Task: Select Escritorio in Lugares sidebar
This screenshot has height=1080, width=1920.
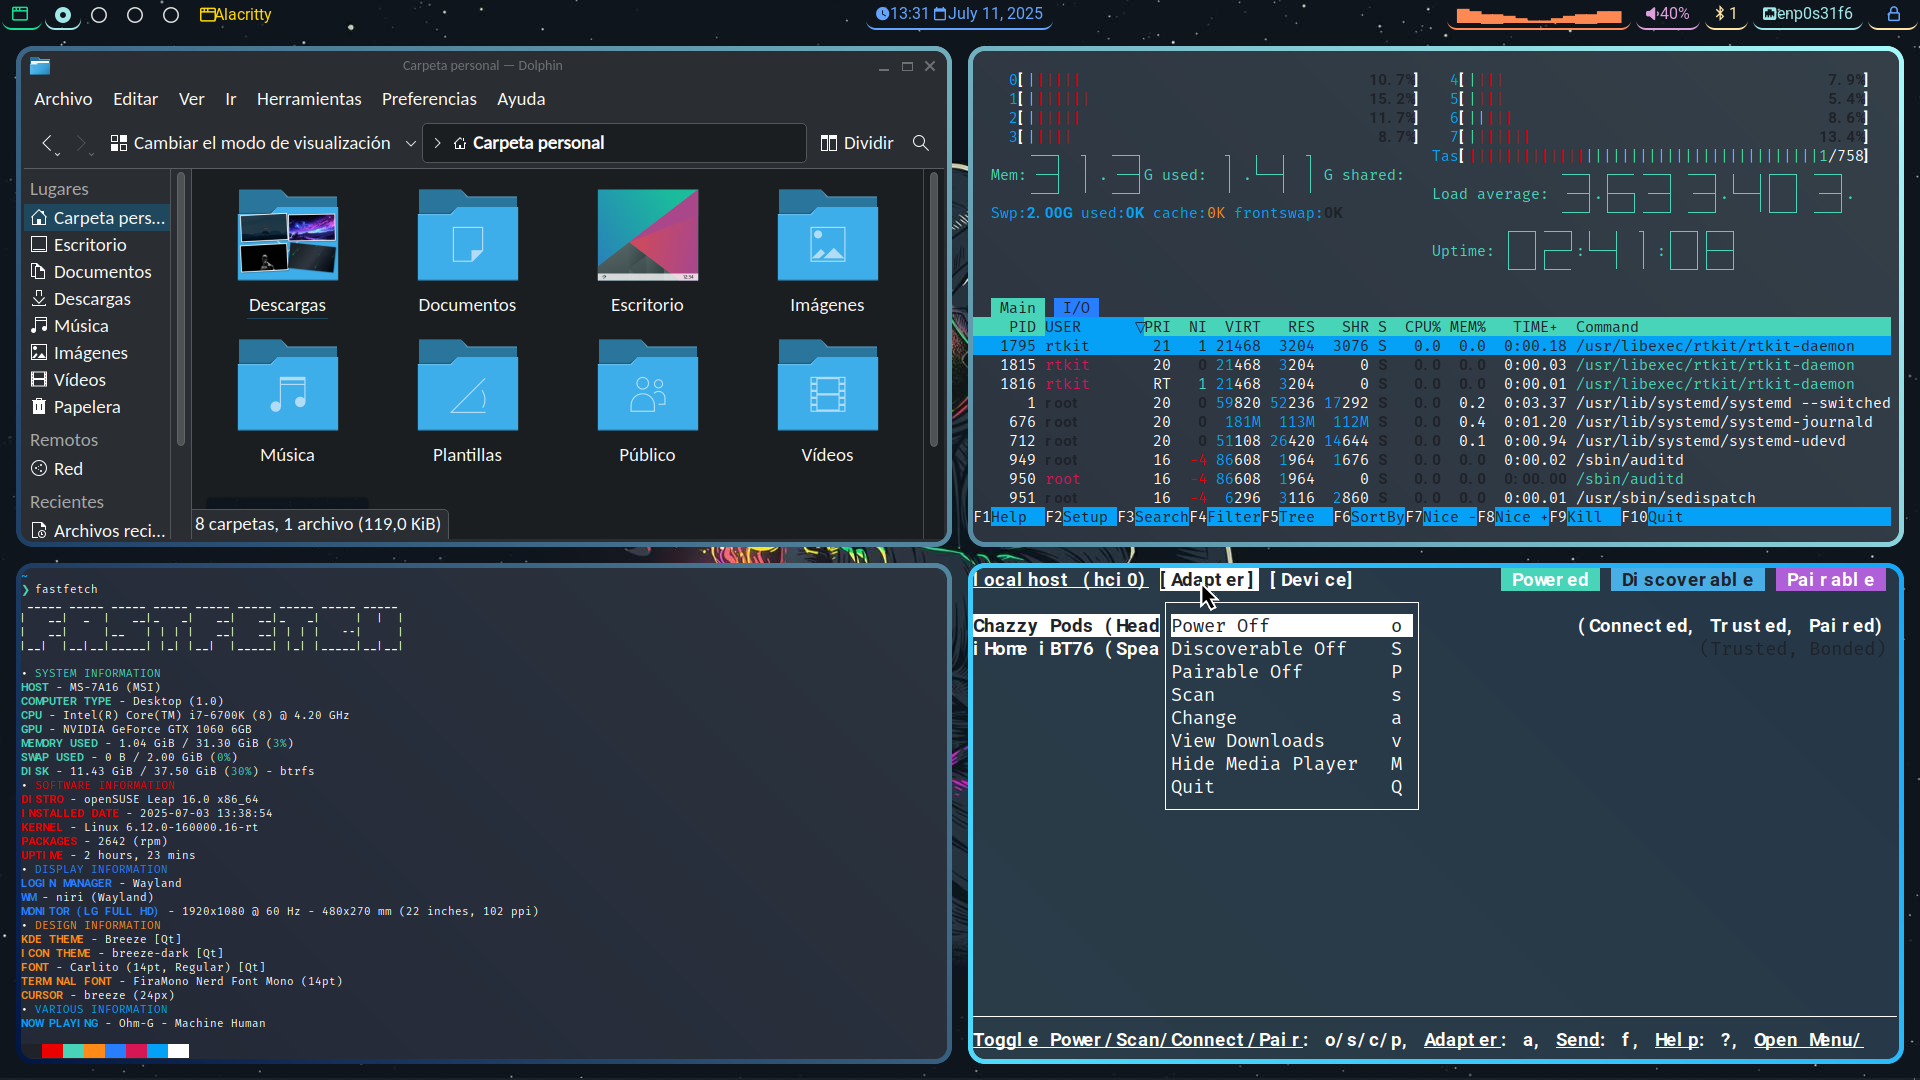Action: click(97, 245)
